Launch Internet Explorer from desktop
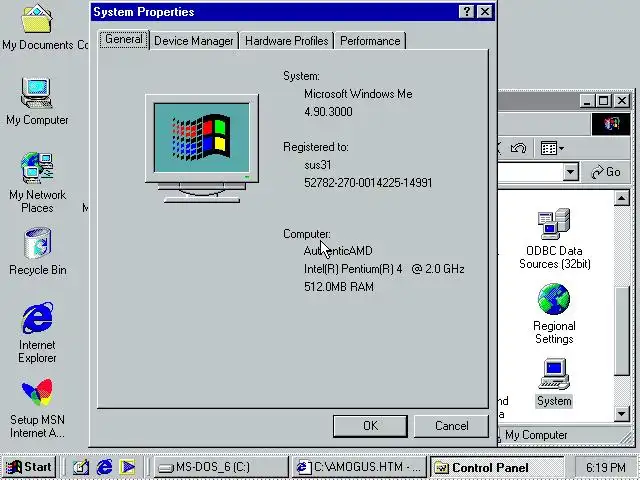This screenshot has width=640, height=480. 37,333
